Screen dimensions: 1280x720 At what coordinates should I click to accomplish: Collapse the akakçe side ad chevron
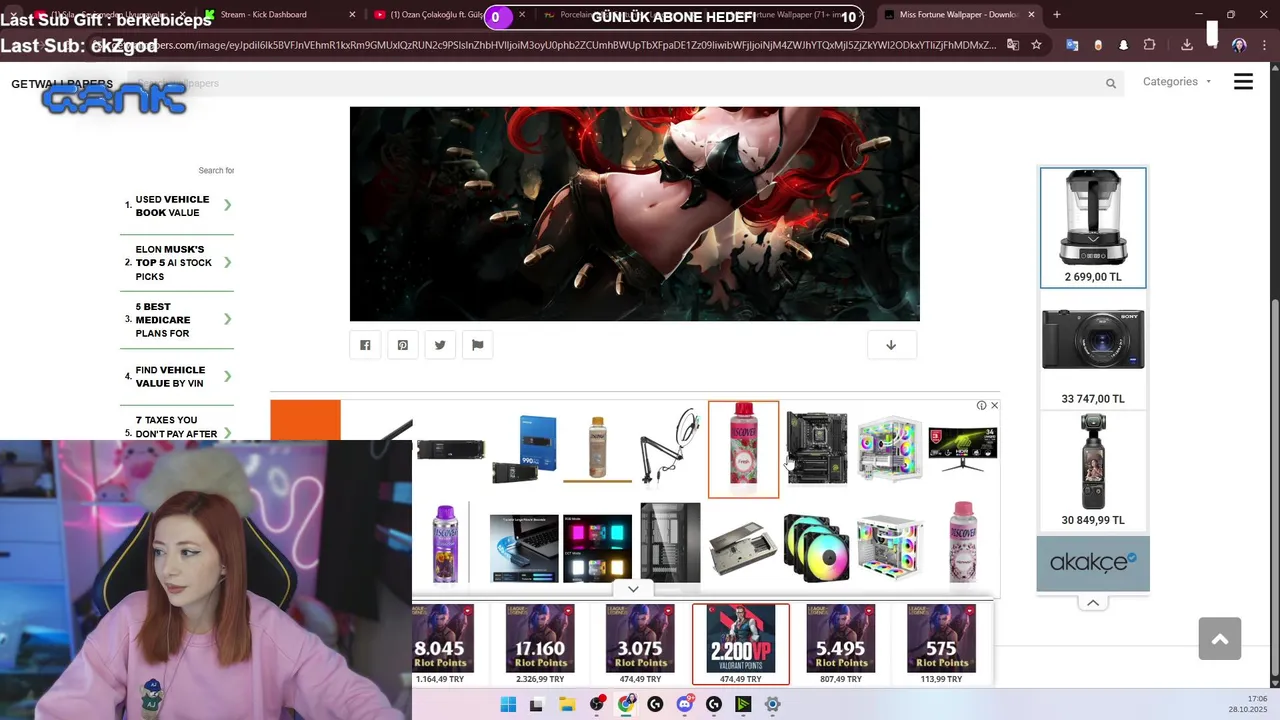click(1093, 602)
